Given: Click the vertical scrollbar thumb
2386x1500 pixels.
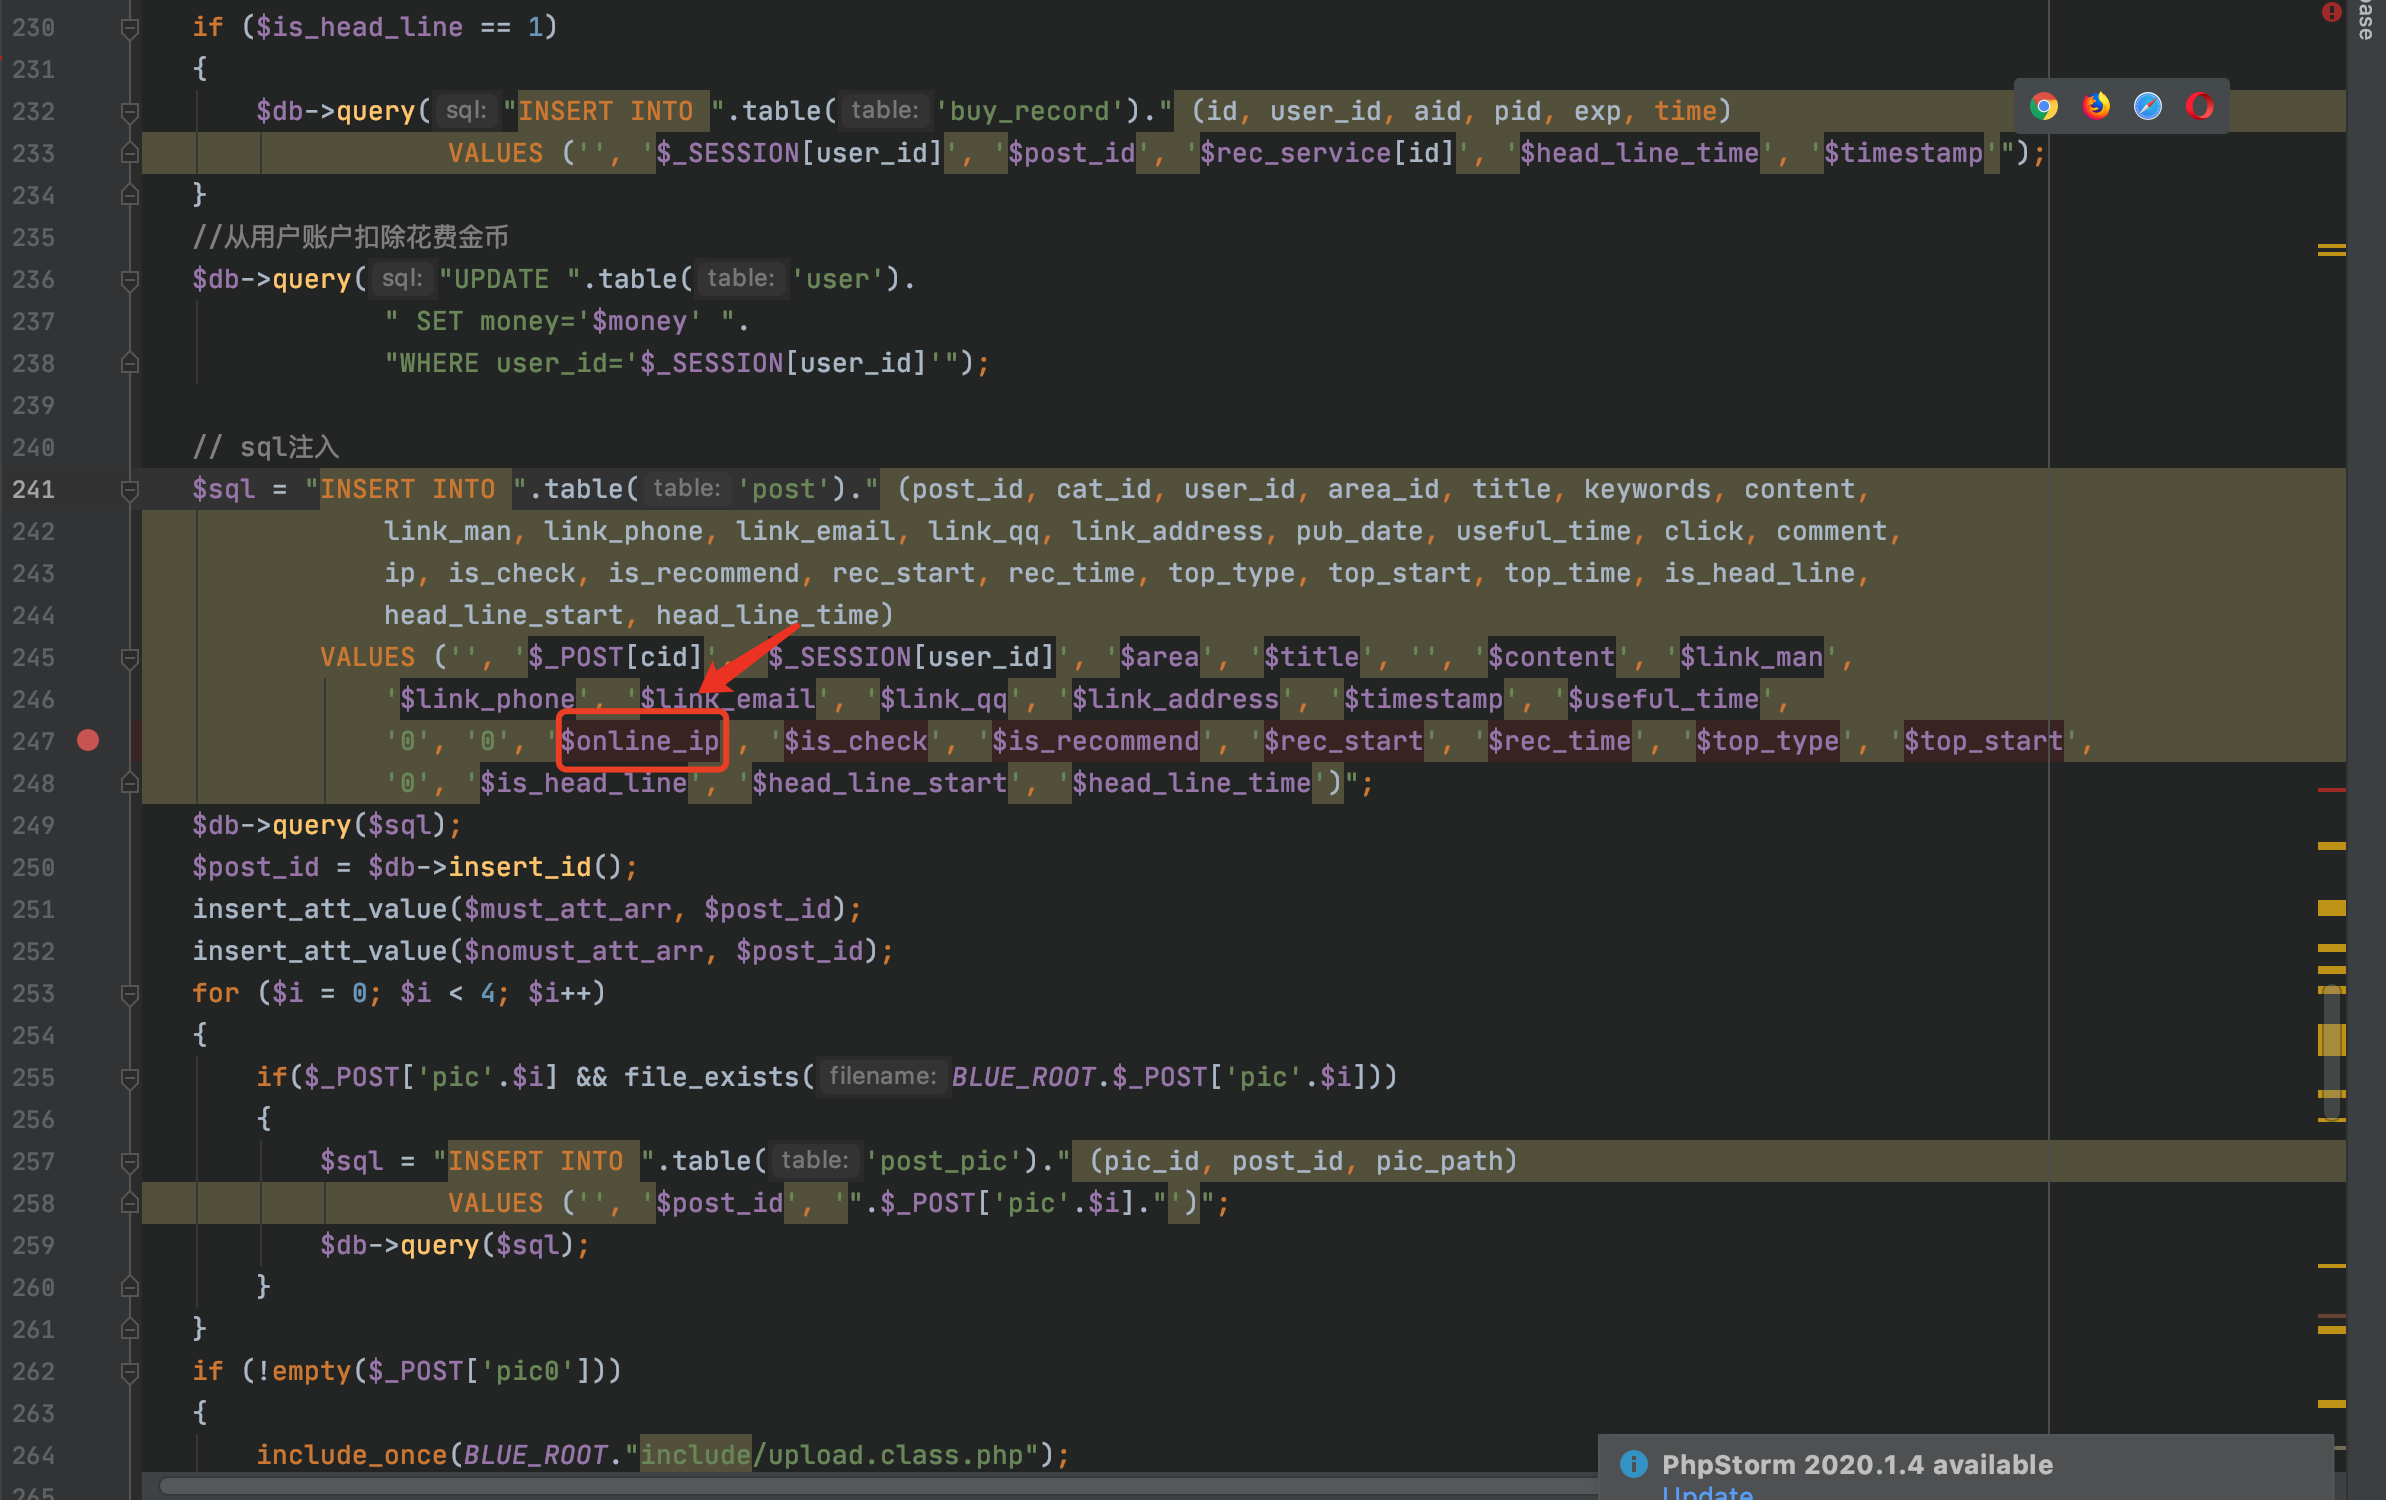Looking at the screenshot, I should point(2331,1050).
